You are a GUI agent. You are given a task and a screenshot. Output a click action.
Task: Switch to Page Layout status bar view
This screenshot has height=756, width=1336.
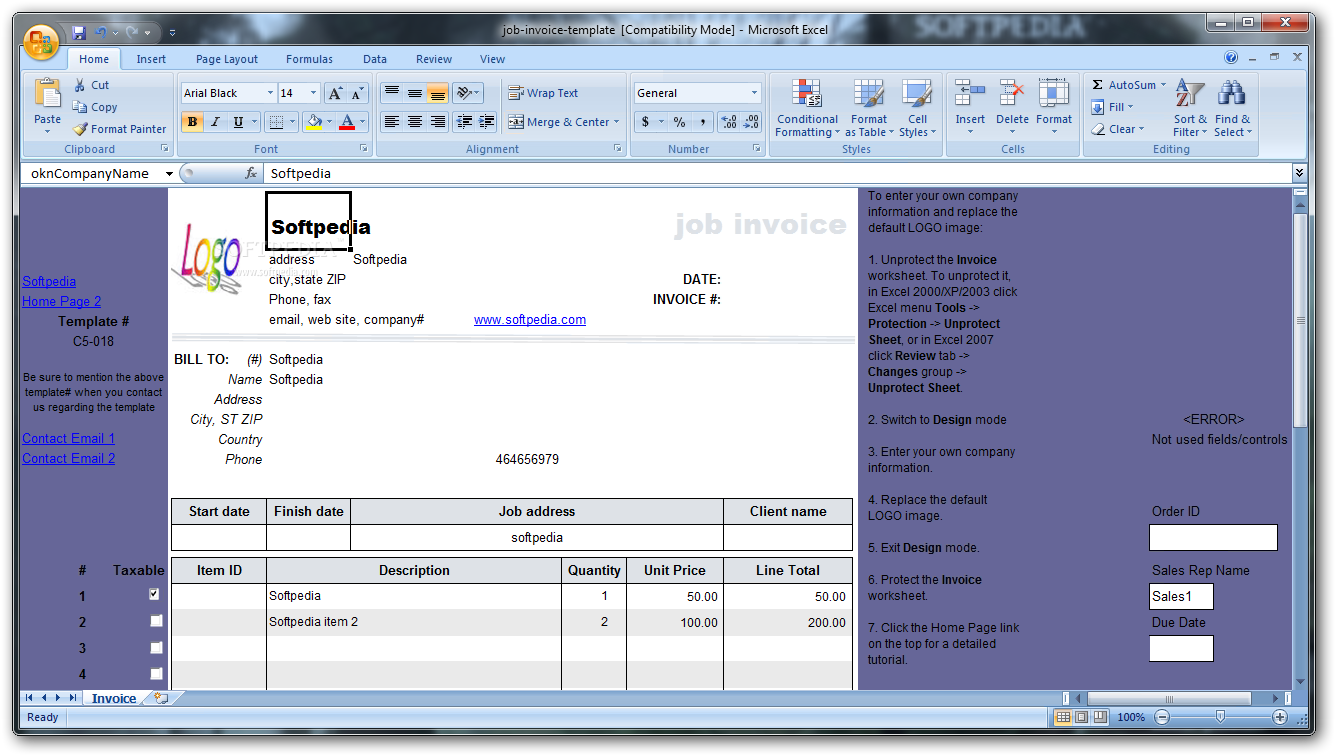coord(1082,717)
